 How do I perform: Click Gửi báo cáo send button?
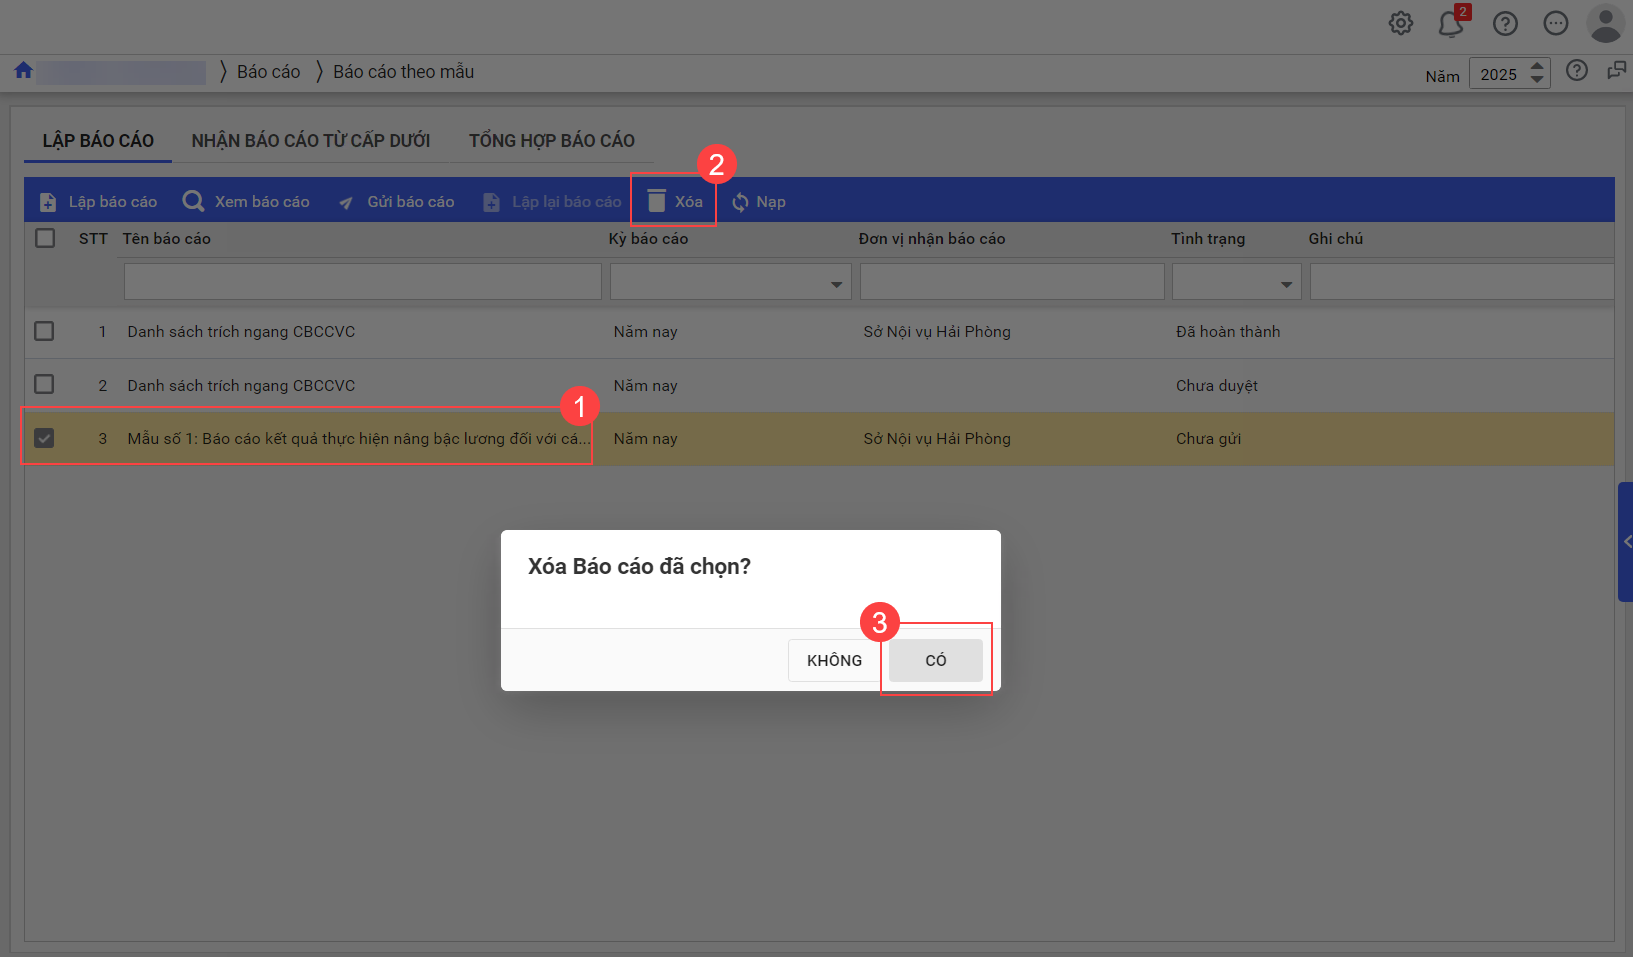[396, 202]
